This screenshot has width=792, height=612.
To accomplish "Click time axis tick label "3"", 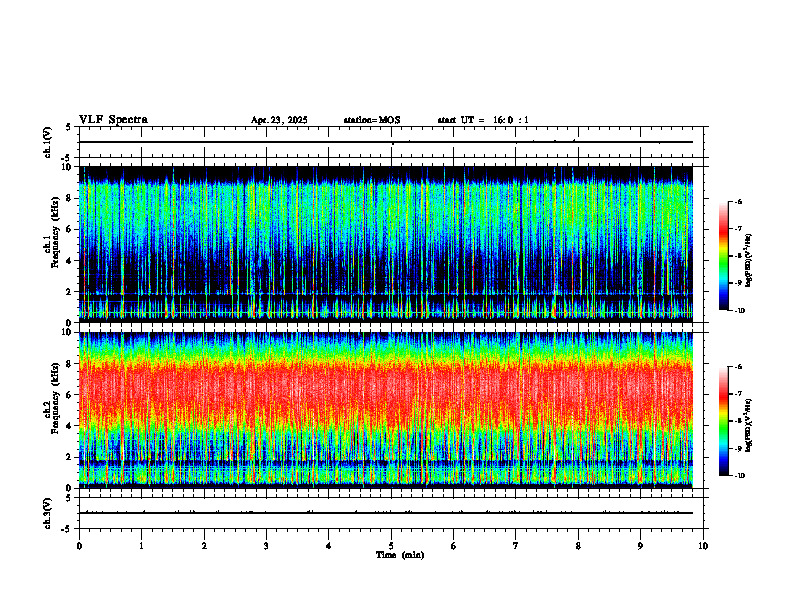I will [x=266, y=546].
